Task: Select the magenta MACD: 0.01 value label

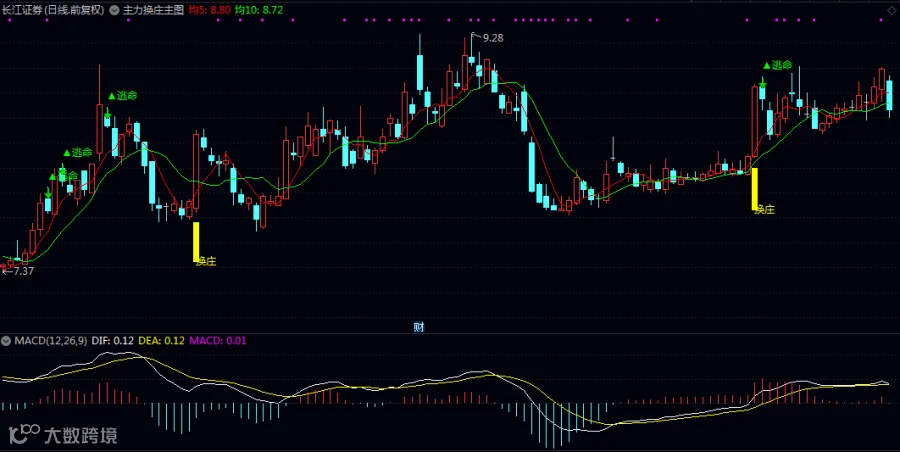Action: 218,341
